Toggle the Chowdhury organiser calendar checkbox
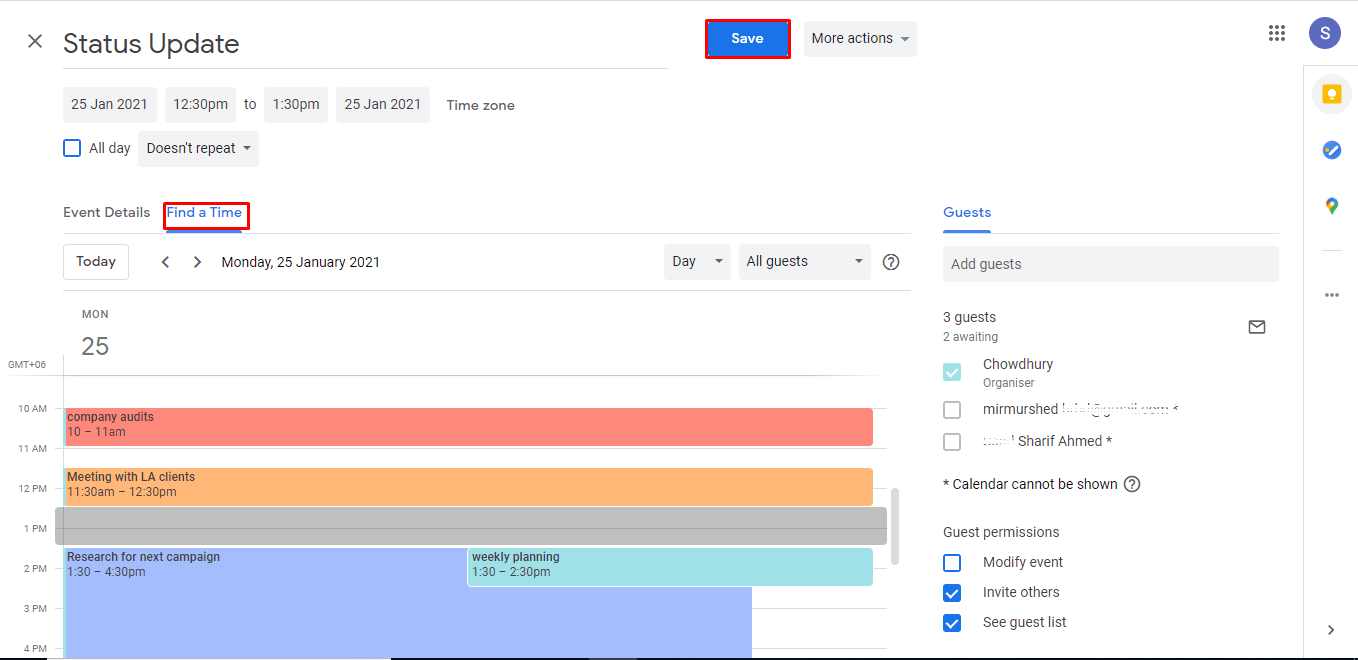Viewport: 1358px width, 660px height. pyautogui.click(x=952, y=372)
